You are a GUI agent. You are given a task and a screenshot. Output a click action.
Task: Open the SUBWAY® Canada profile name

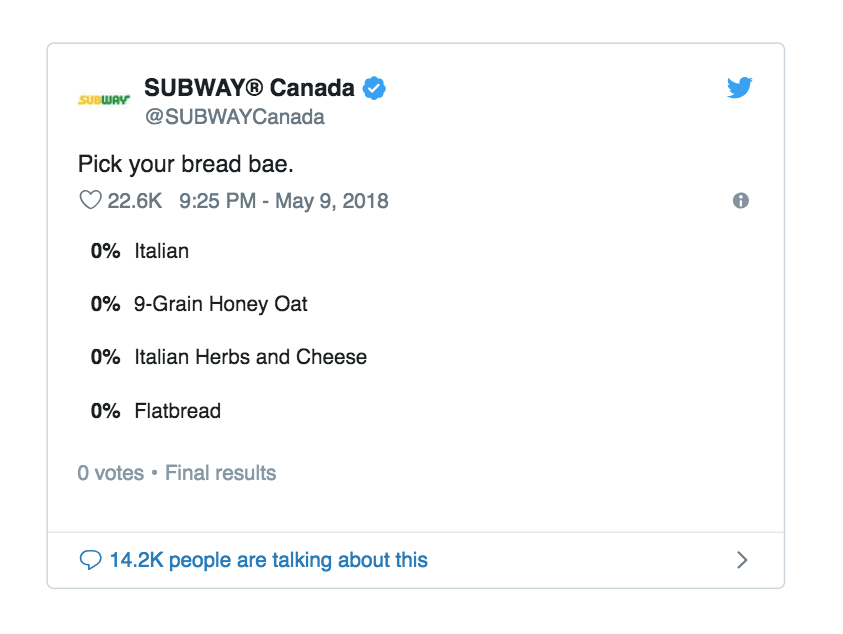pyautogui.click(x=249, y=88)
